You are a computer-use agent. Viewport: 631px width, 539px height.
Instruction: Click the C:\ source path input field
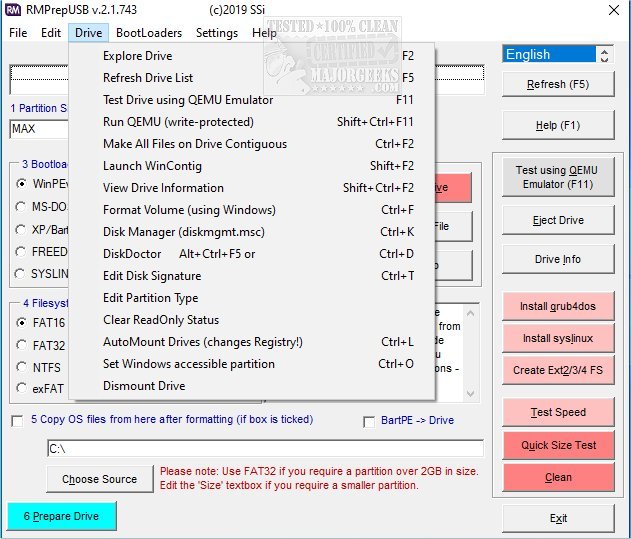point(266,448)
